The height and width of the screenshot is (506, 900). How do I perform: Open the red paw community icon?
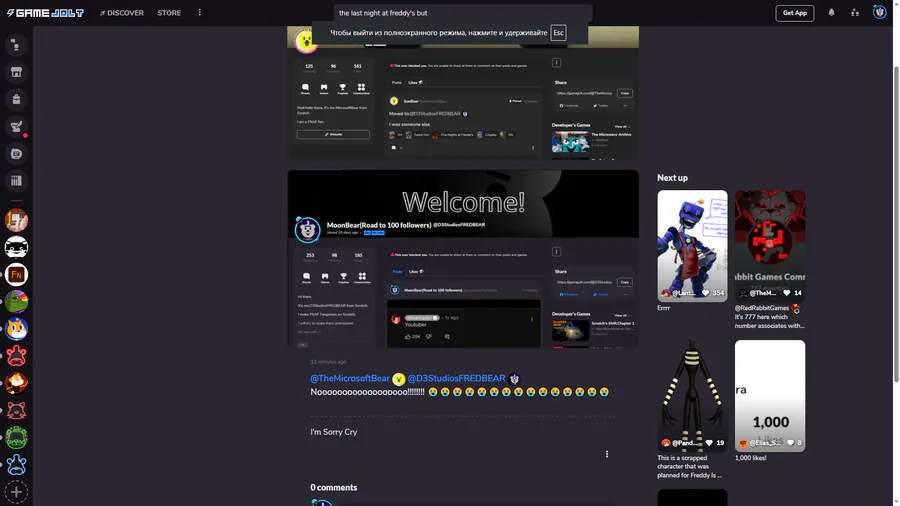click(x=16, y=356)
